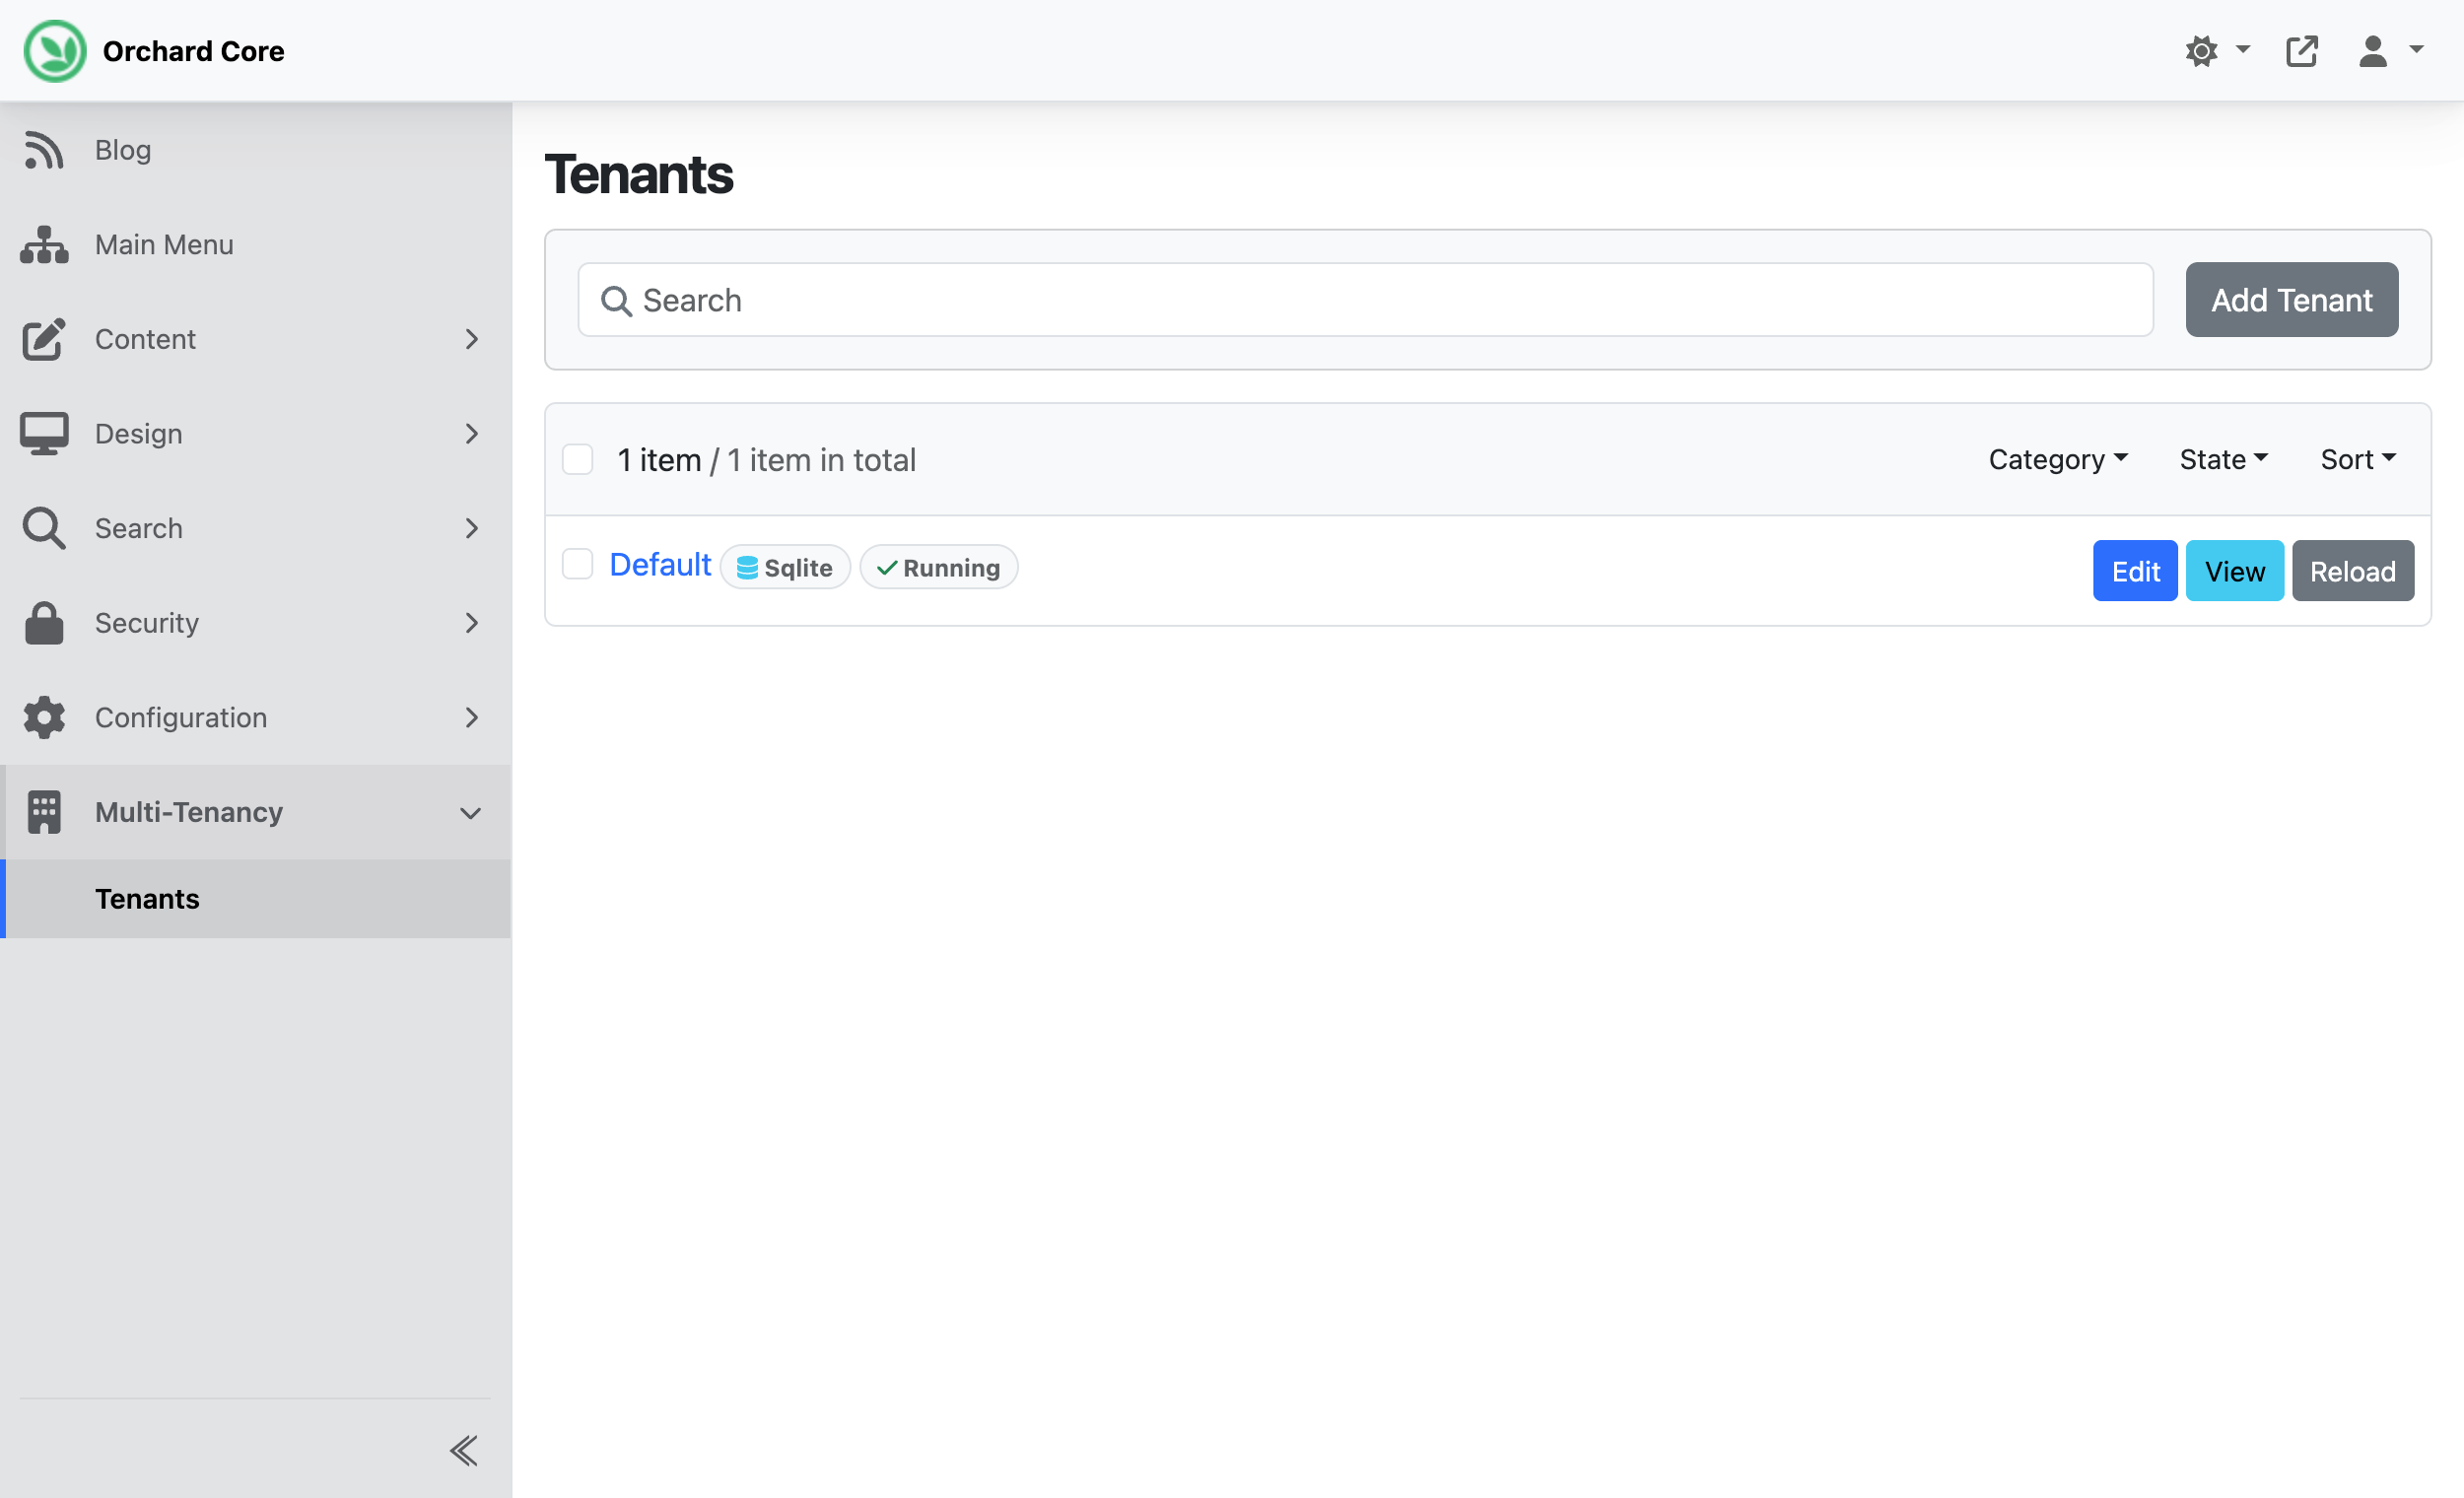The image size is (2464, 1498).
Task: Reload the Default tenant
Action: [2352, 571]
